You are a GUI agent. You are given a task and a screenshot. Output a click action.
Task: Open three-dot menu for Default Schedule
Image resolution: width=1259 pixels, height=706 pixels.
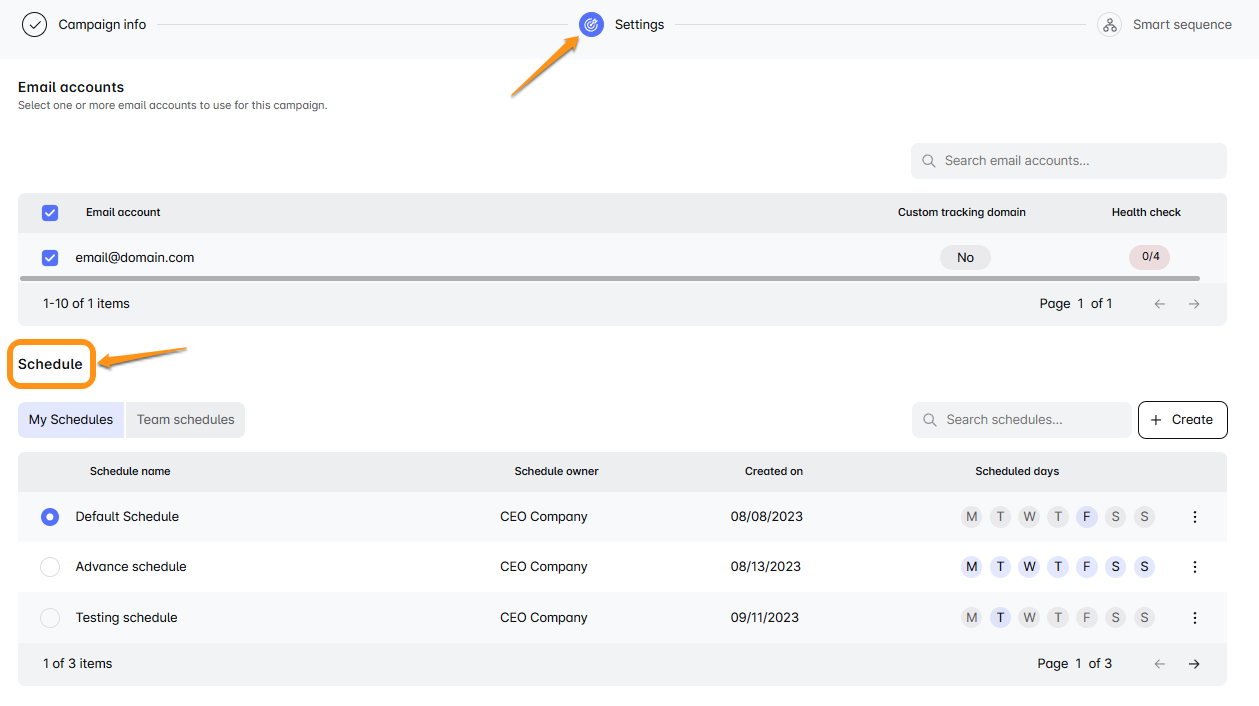pyautogui.click(x=1194, y=517)
